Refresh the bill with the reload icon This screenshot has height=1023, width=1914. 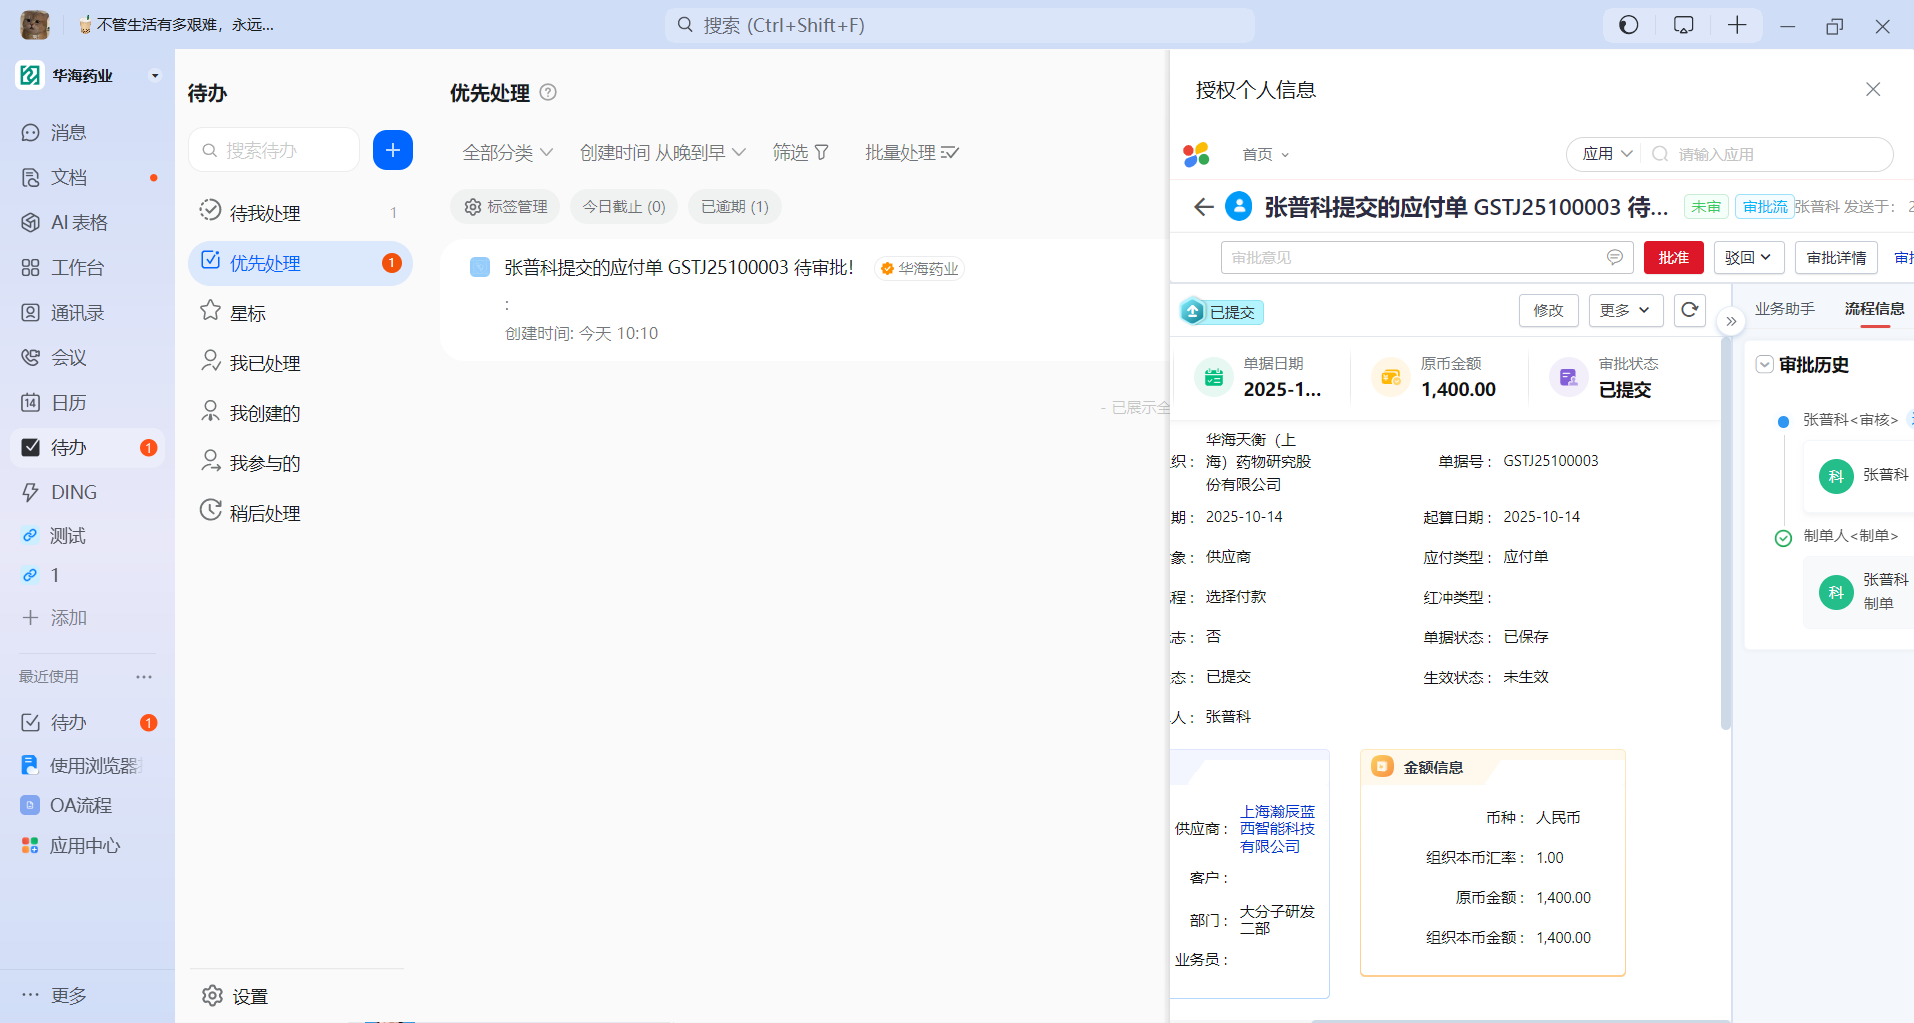[1690, 311]
